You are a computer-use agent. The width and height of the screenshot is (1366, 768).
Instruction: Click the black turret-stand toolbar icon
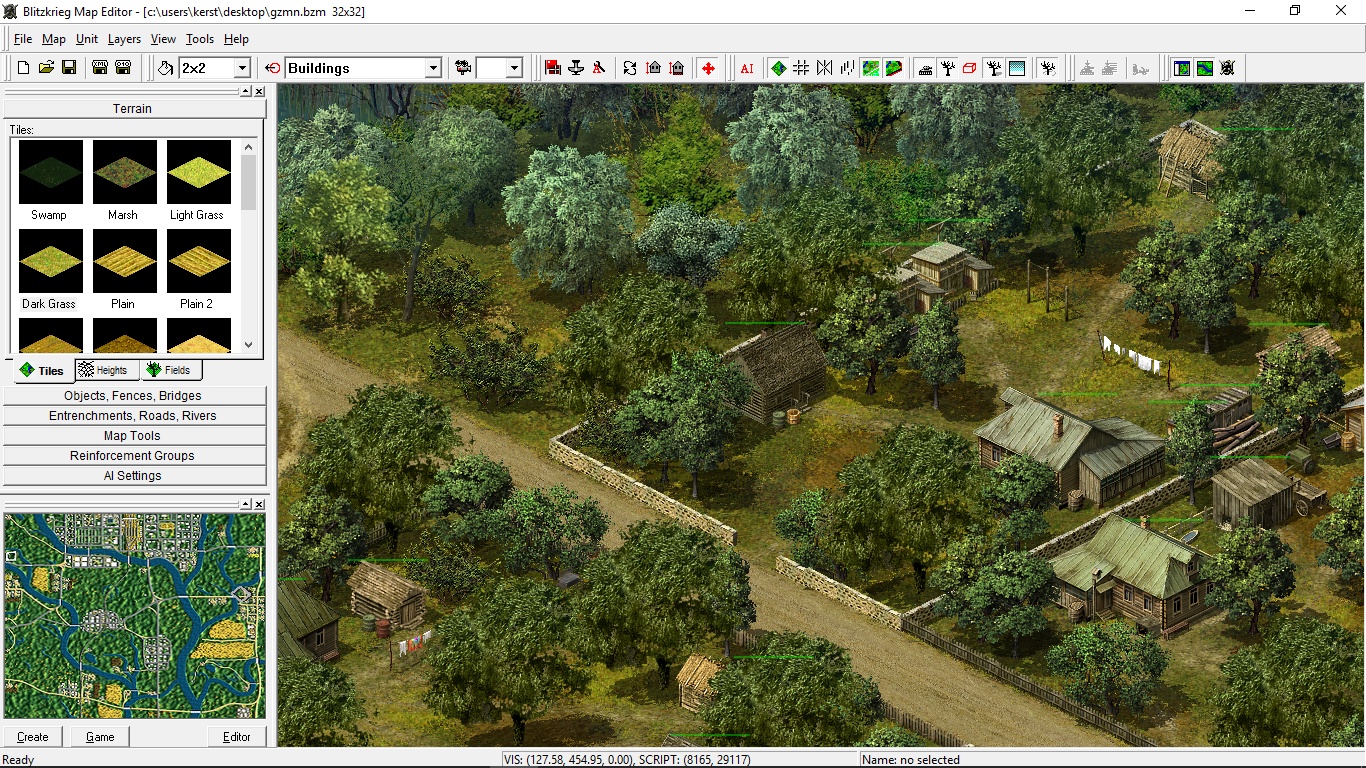(576, 68)
